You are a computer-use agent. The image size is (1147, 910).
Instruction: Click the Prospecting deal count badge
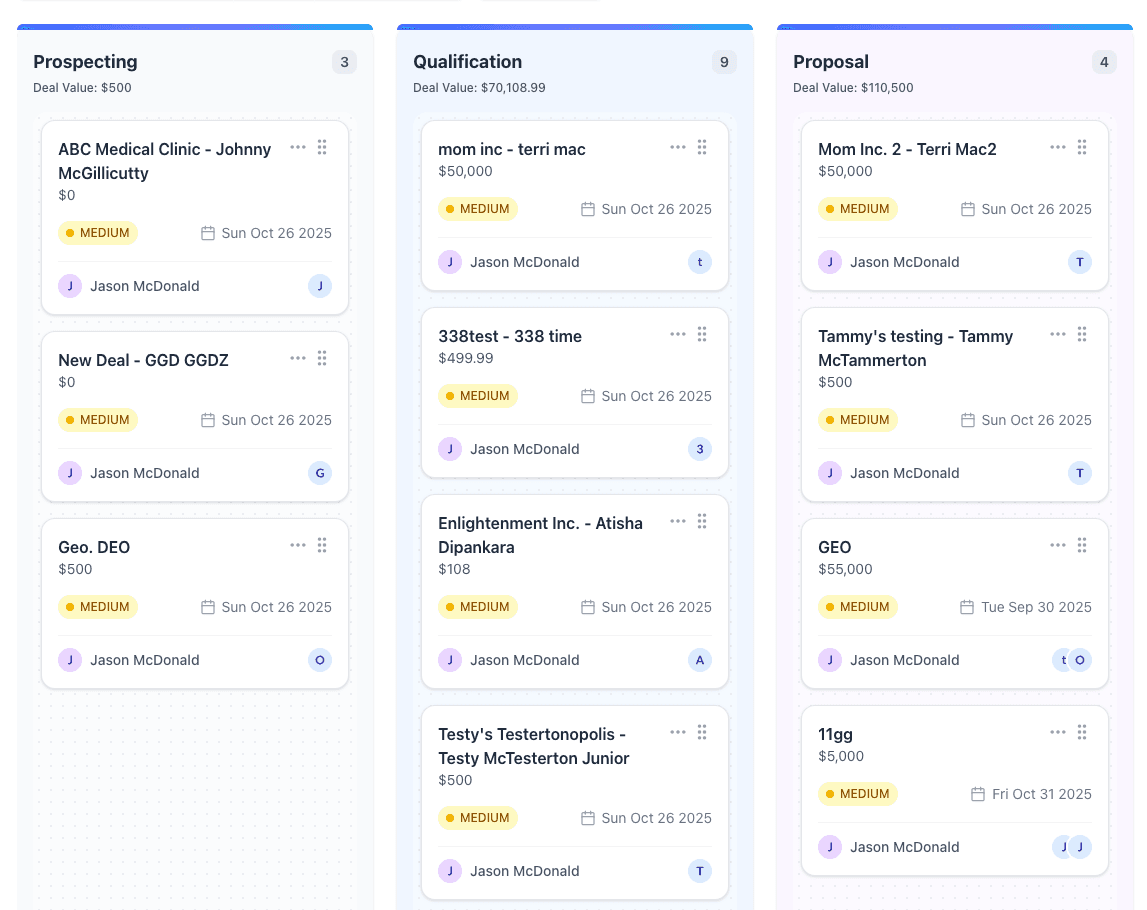[344, 62]
